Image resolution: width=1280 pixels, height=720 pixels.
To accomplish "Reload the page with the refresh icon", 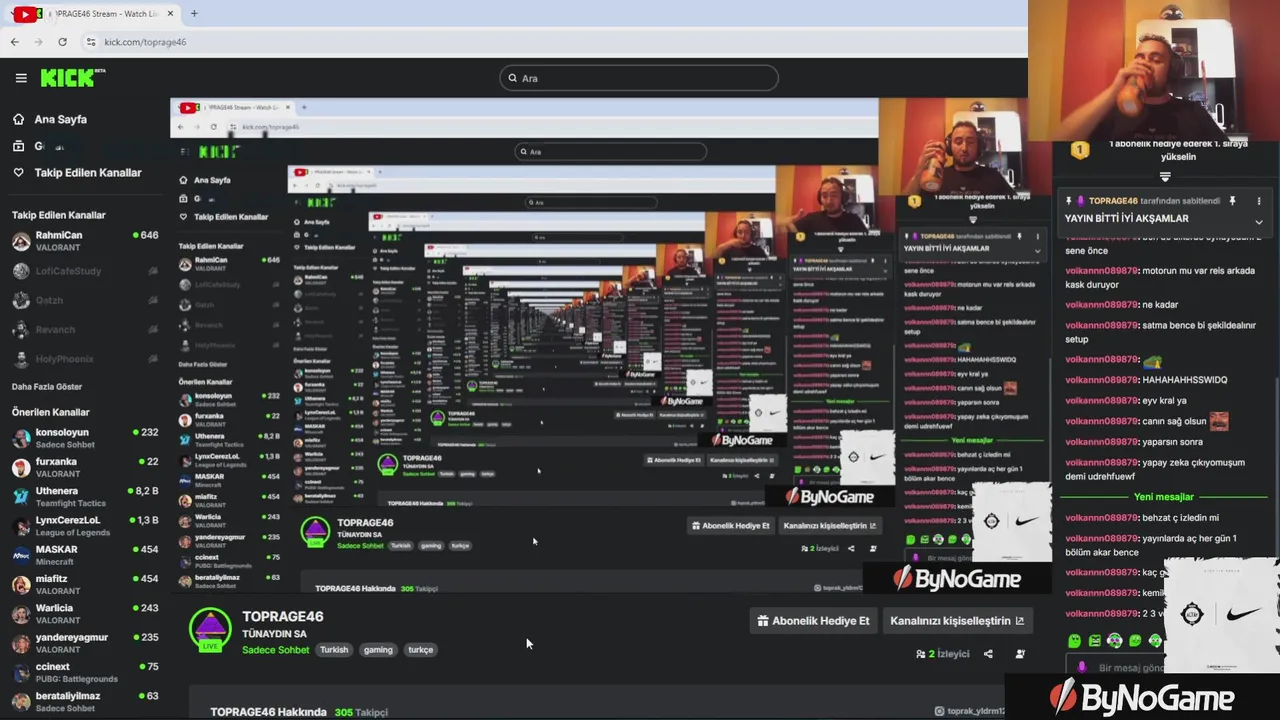I will (62, 42).
